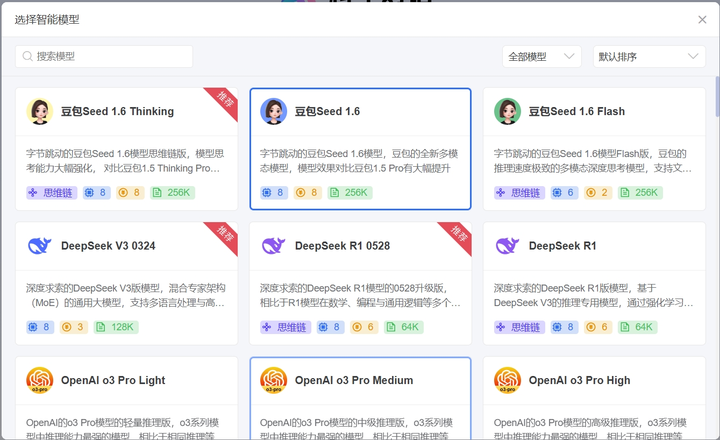Click orange coin badge 8 on 豆包Seed 1.6 card
This screenshot has width=720, height=440.
[308, 192]
